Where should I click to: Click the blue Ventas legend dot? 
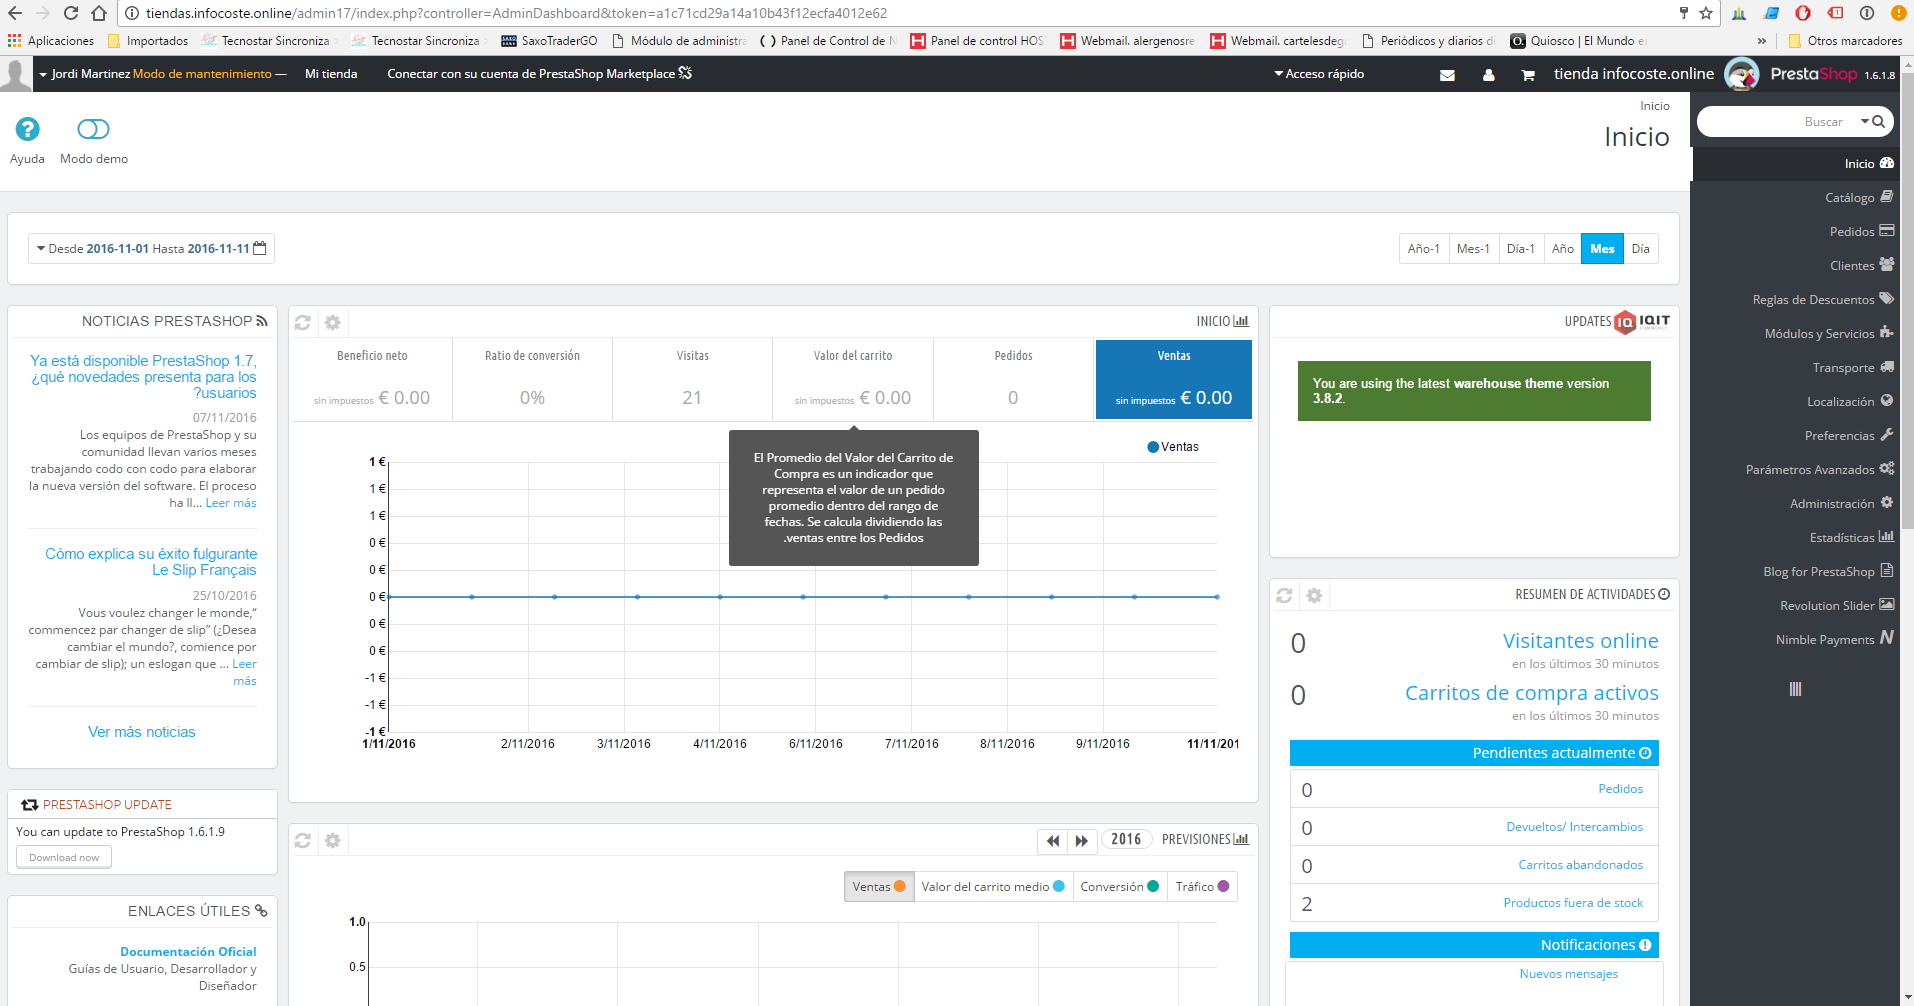pyautogui.click(x=1153, y=447)
